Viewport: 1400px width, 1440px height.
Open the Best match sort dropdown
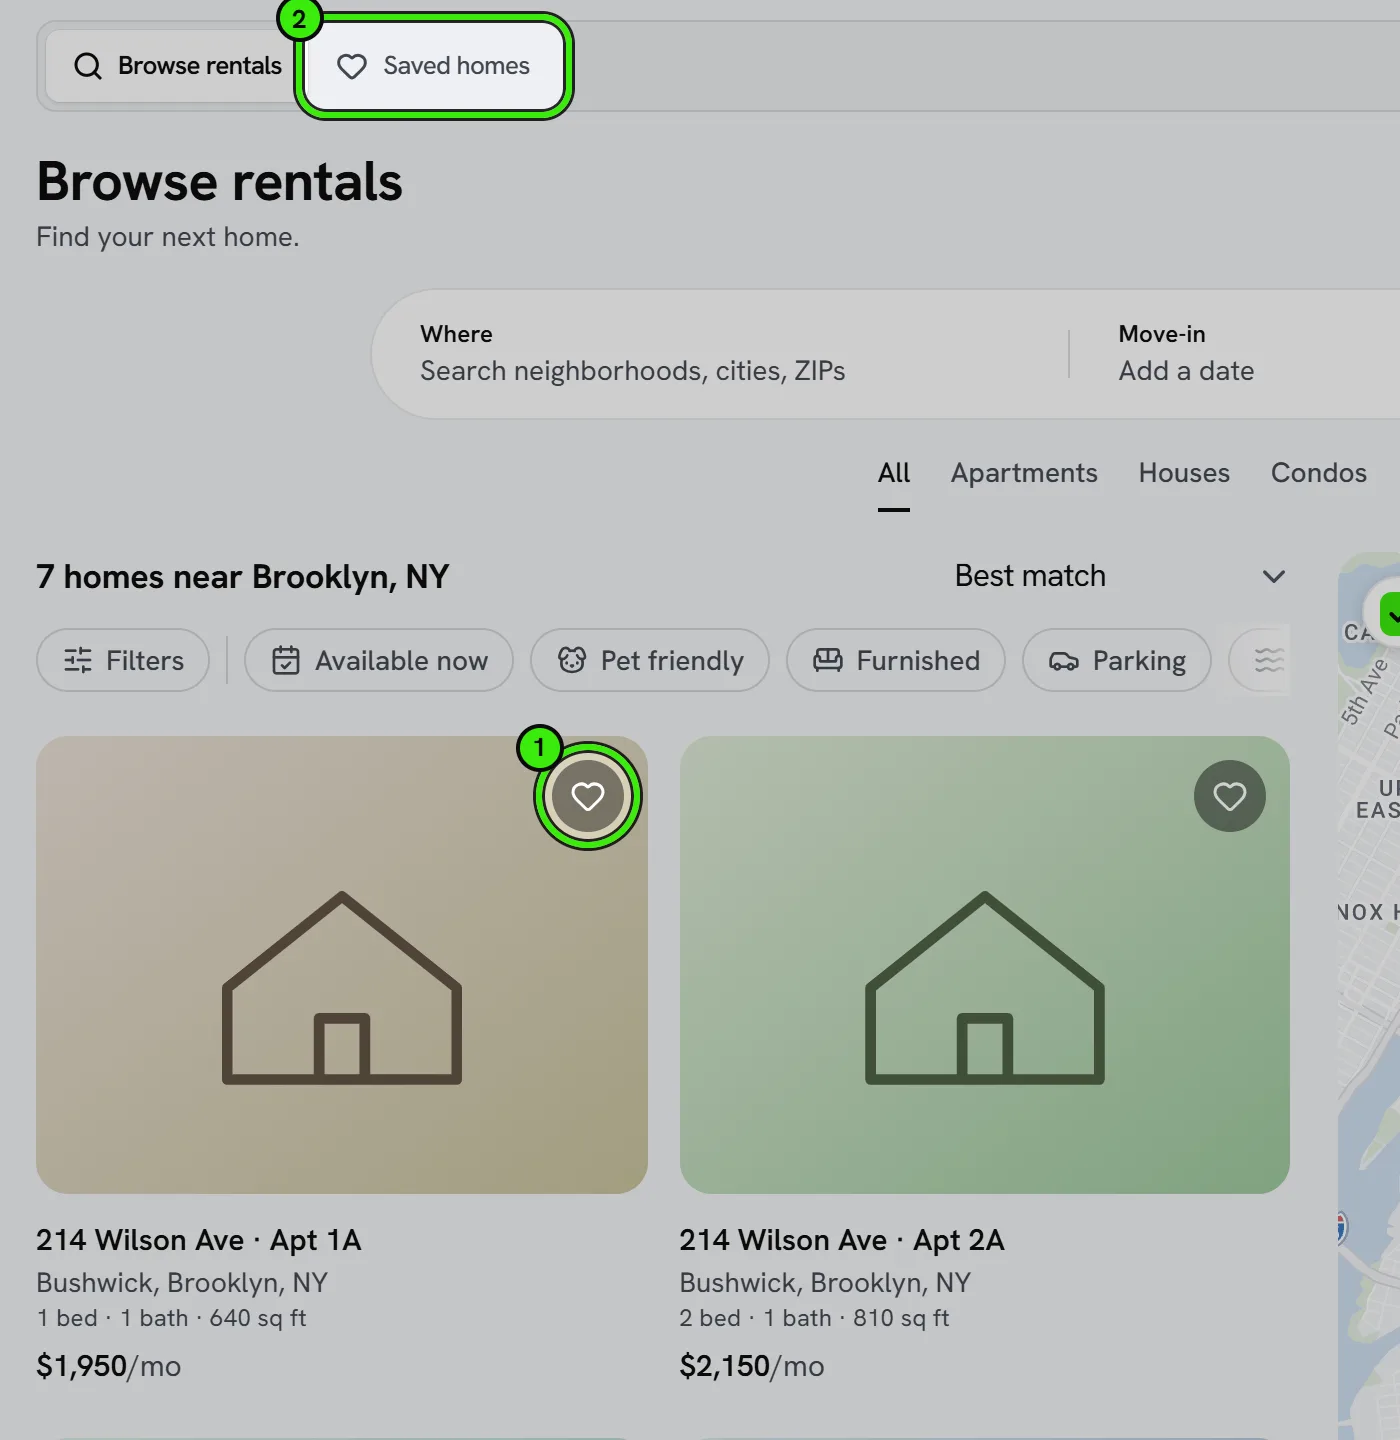pos(1120,576)
